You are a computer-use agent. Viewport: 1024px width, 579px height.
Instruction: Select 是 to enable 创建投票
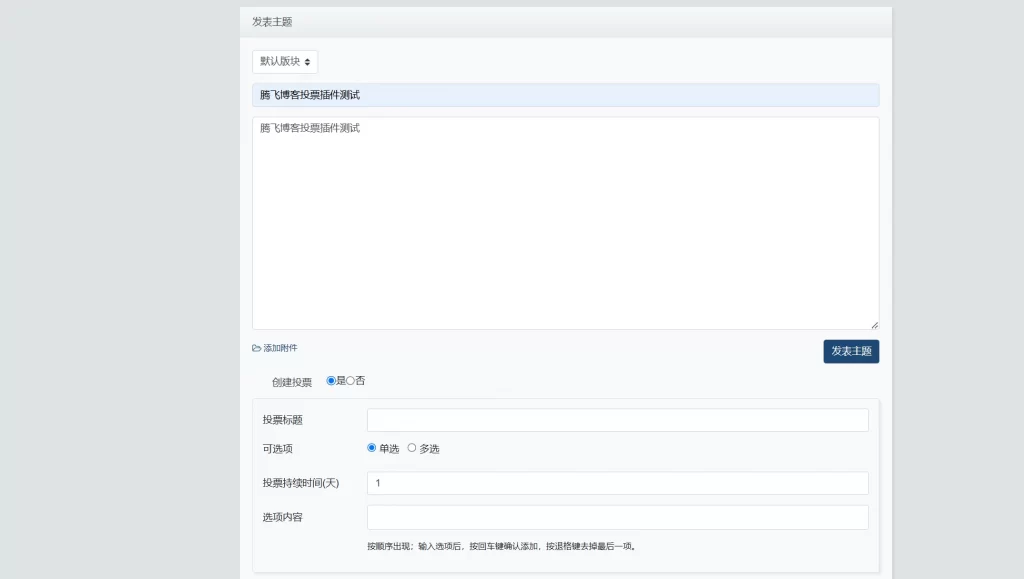point(331,380)
